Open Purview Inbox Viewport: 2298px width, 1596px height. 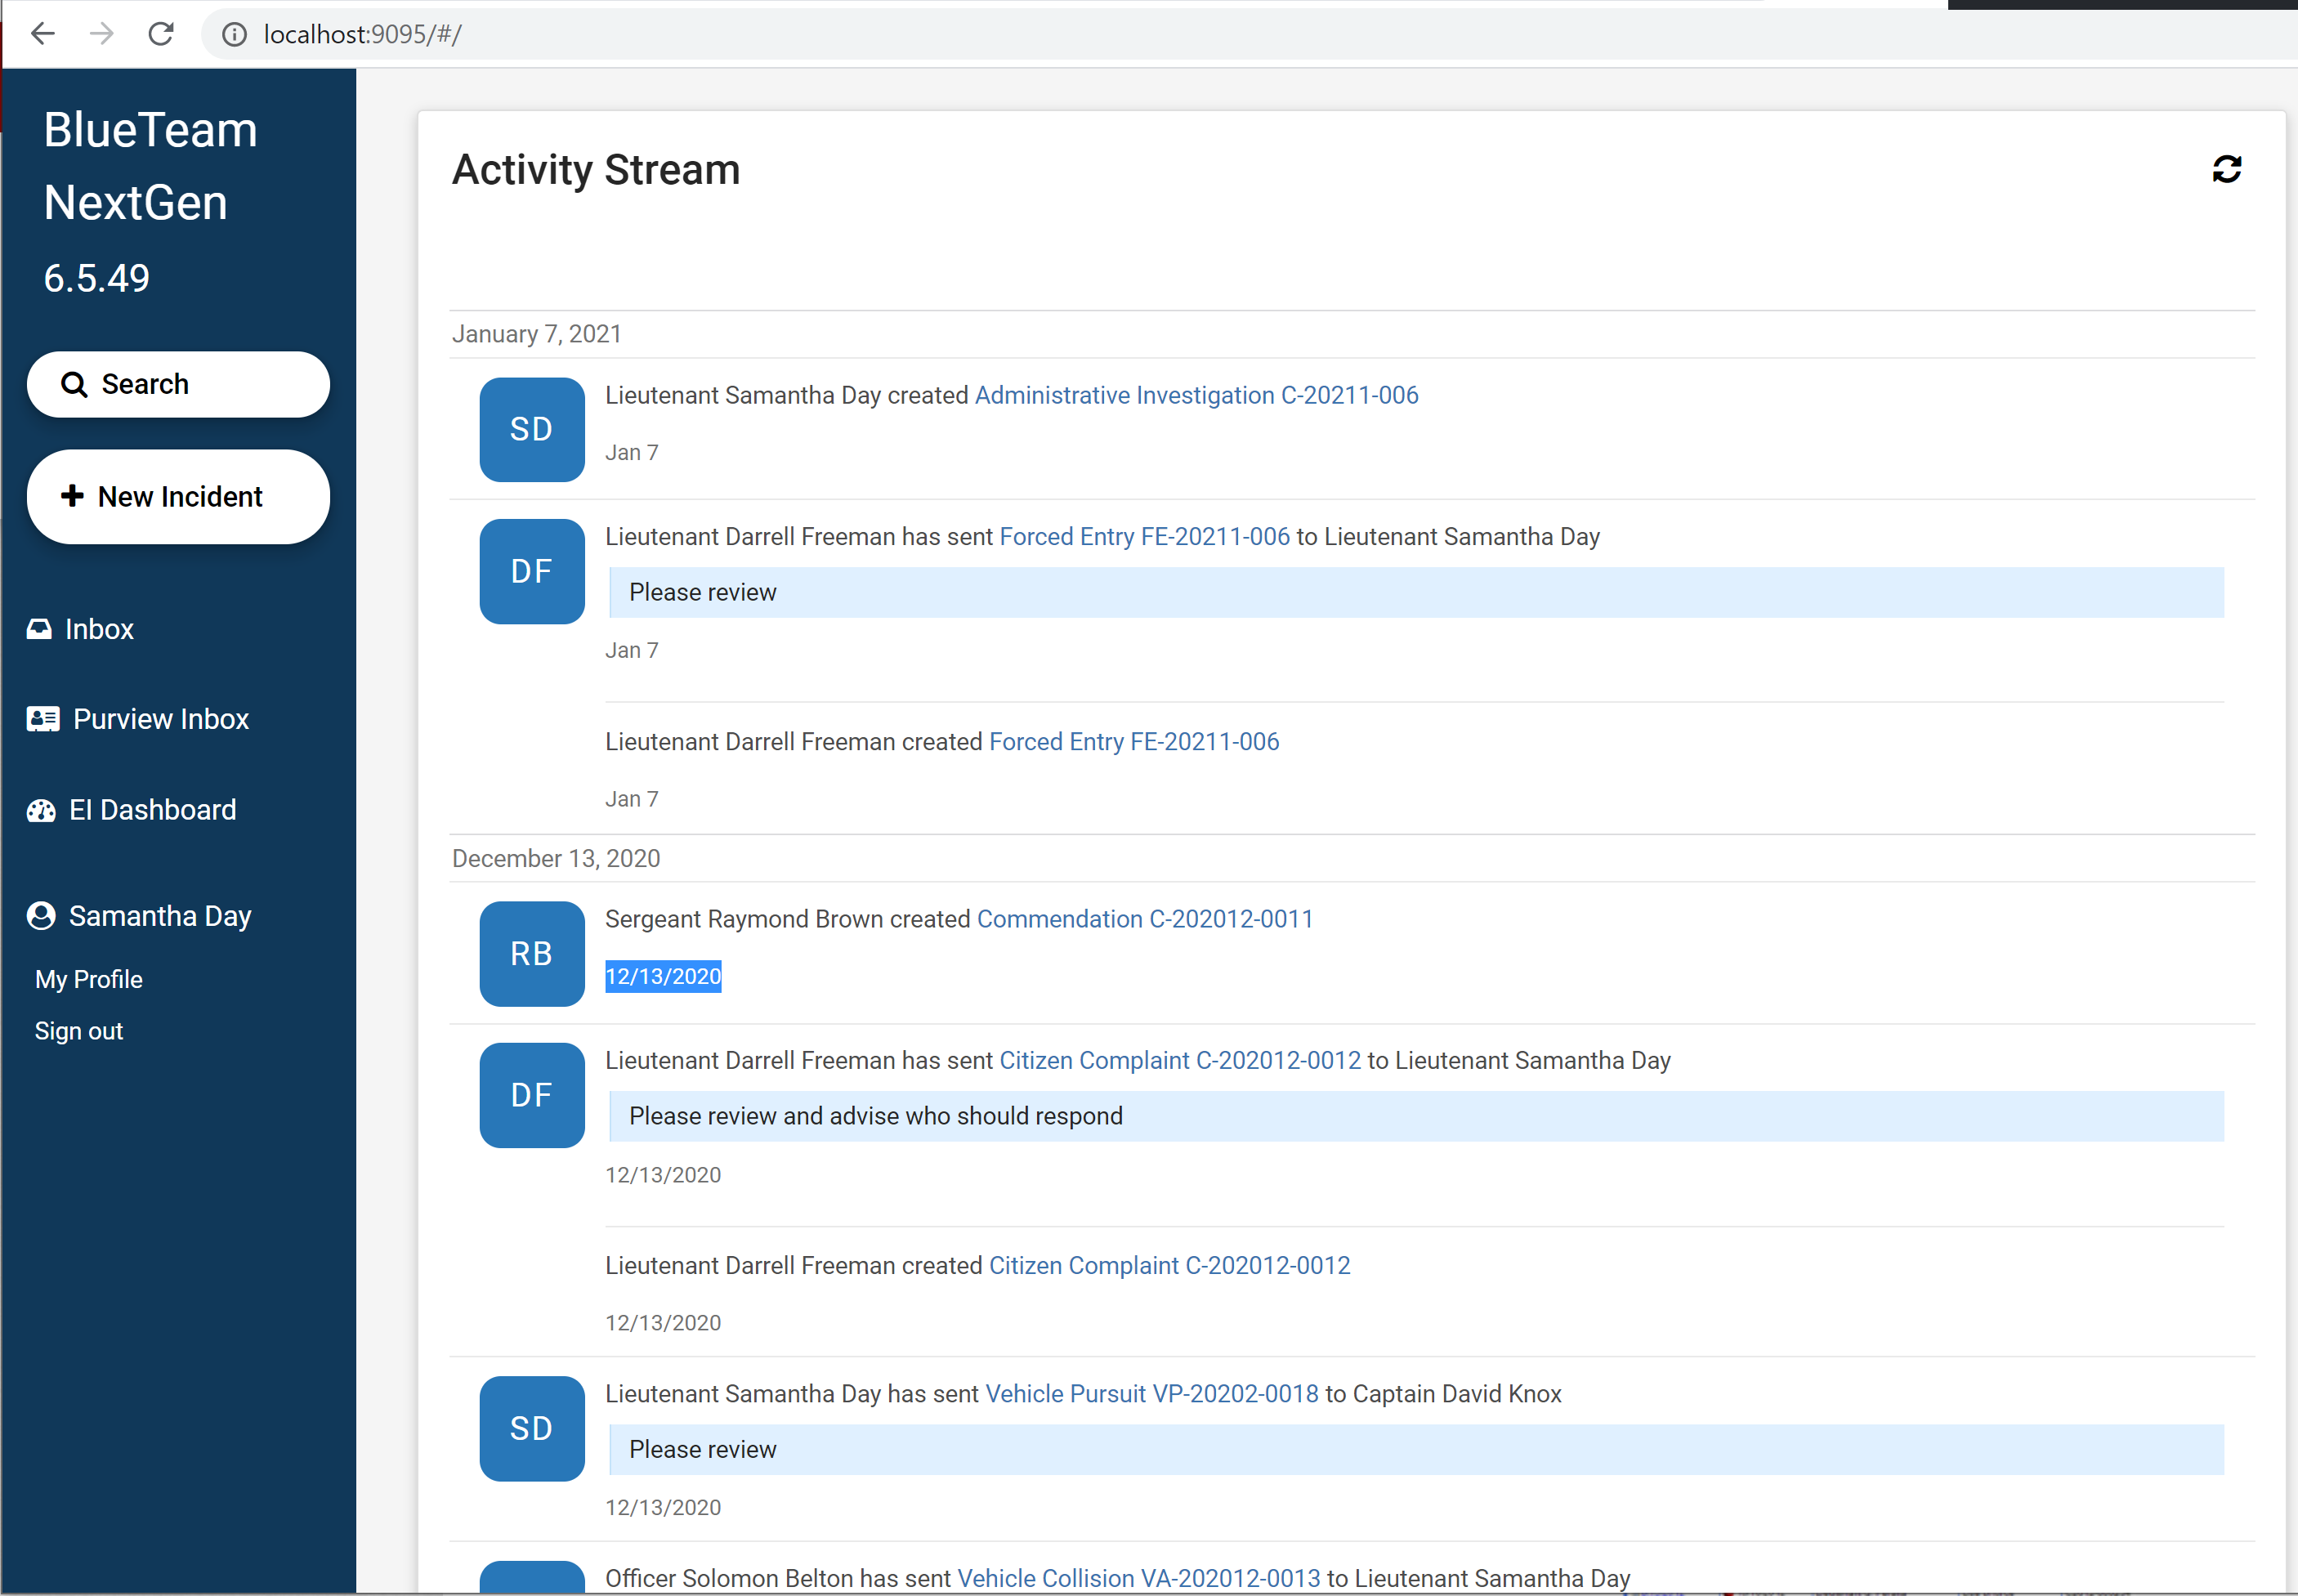point(138,719)
